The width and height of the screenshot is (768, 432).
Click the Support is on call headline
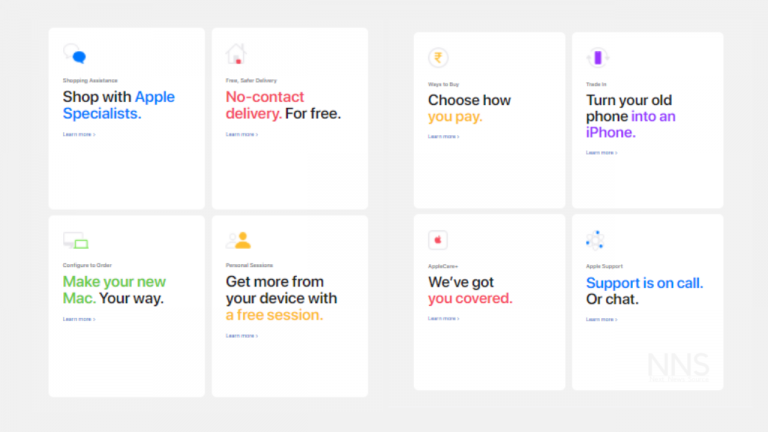coord(645,291)
